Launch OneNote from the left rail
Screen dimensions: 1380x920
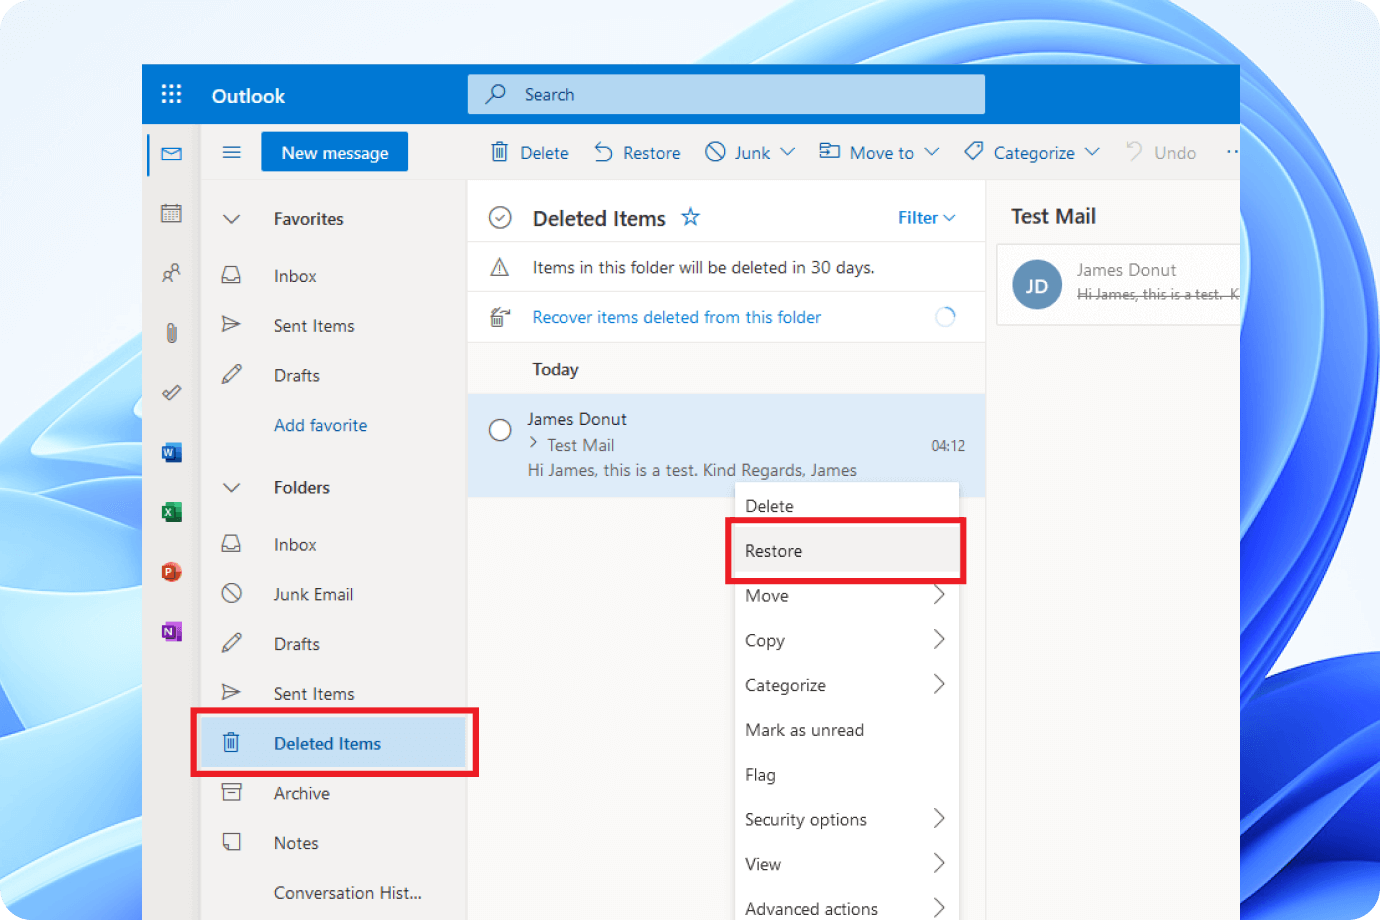pos(172,632)
